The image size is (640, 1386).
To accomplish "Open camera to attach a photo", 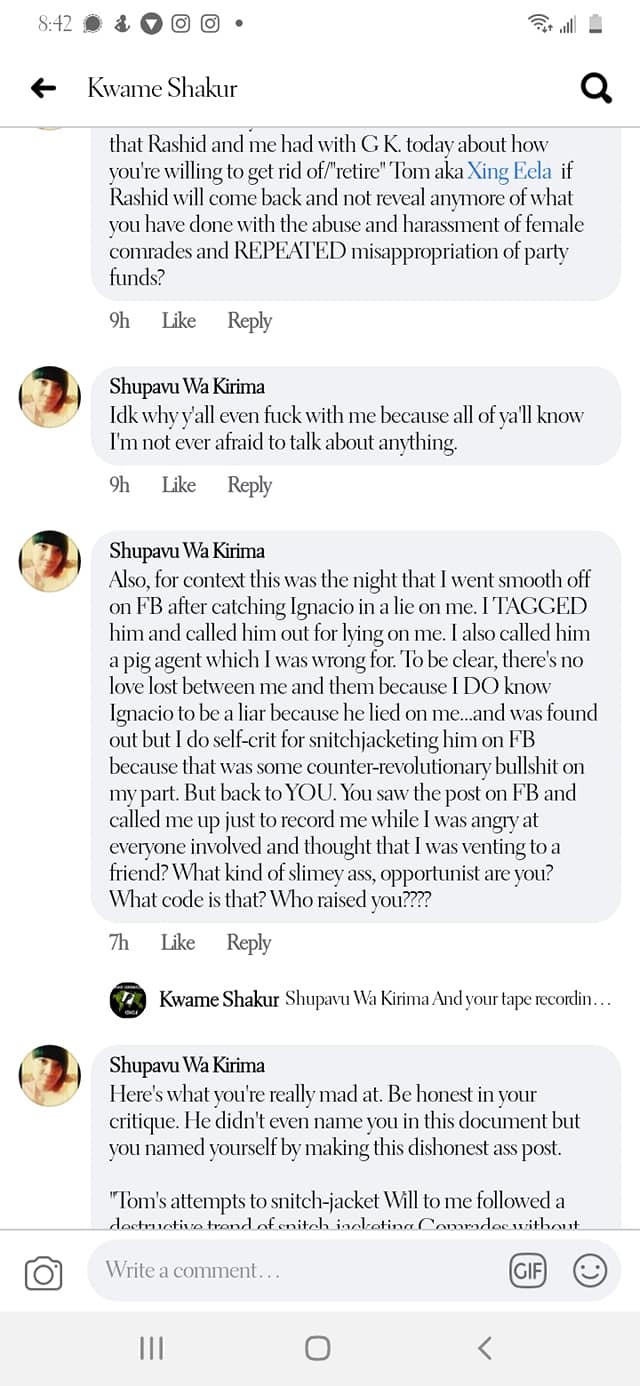I will coord(43,1273).
